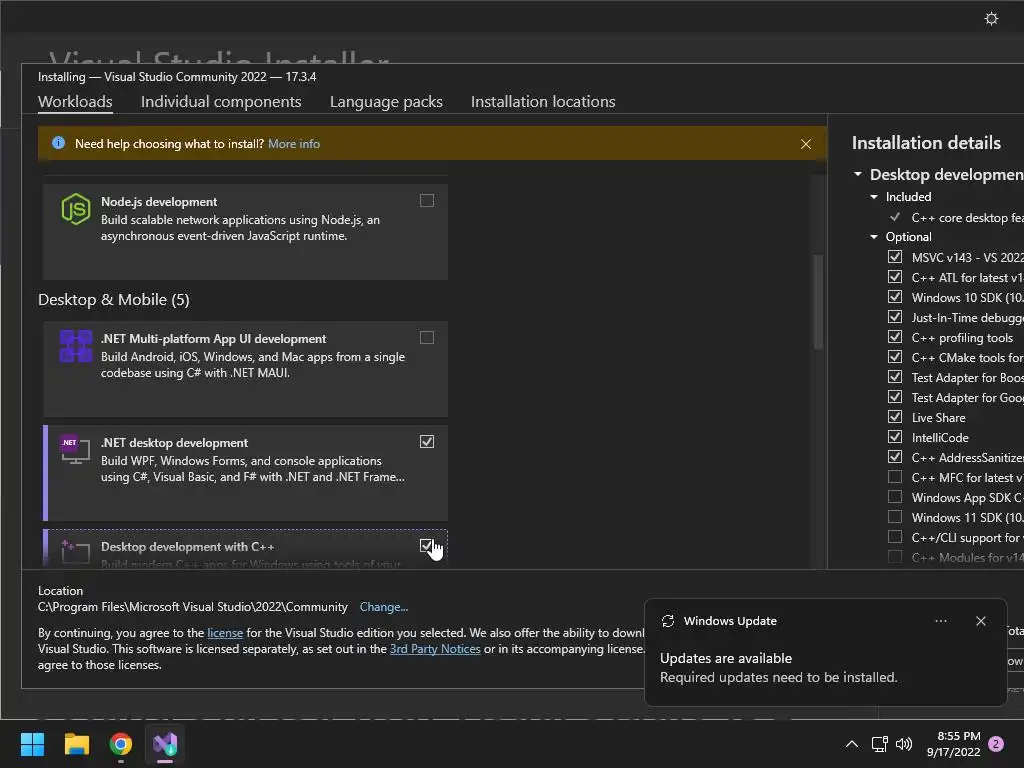
Task: Open the notification options ellipsis menu
Action: click(x=940, y=621)
